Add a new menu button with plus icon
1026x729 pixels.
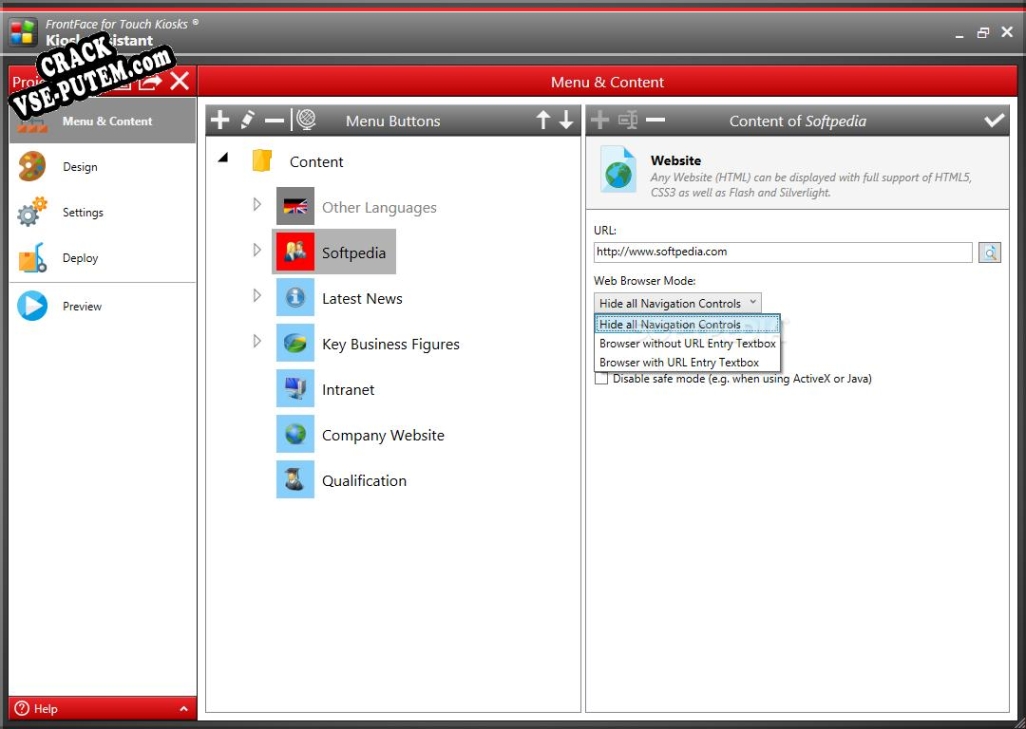coord(220,120)
